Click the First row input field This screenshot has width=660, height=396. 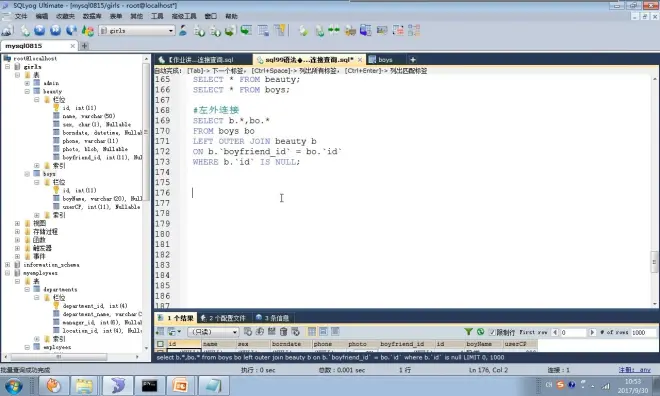pyautogui.click(x=573, y=332)
